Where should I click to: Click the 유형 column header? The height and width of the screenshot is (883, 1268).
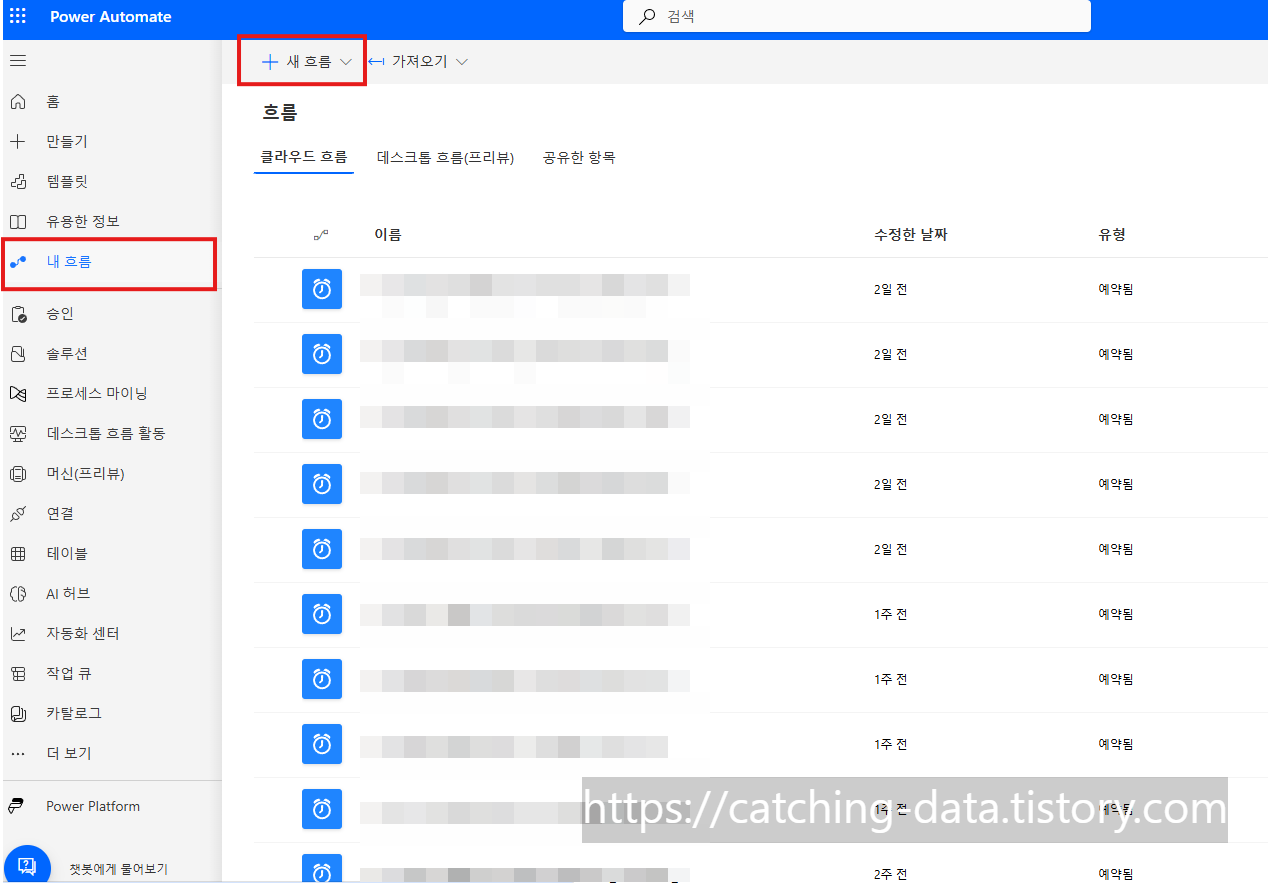(x=1112, y=235)
